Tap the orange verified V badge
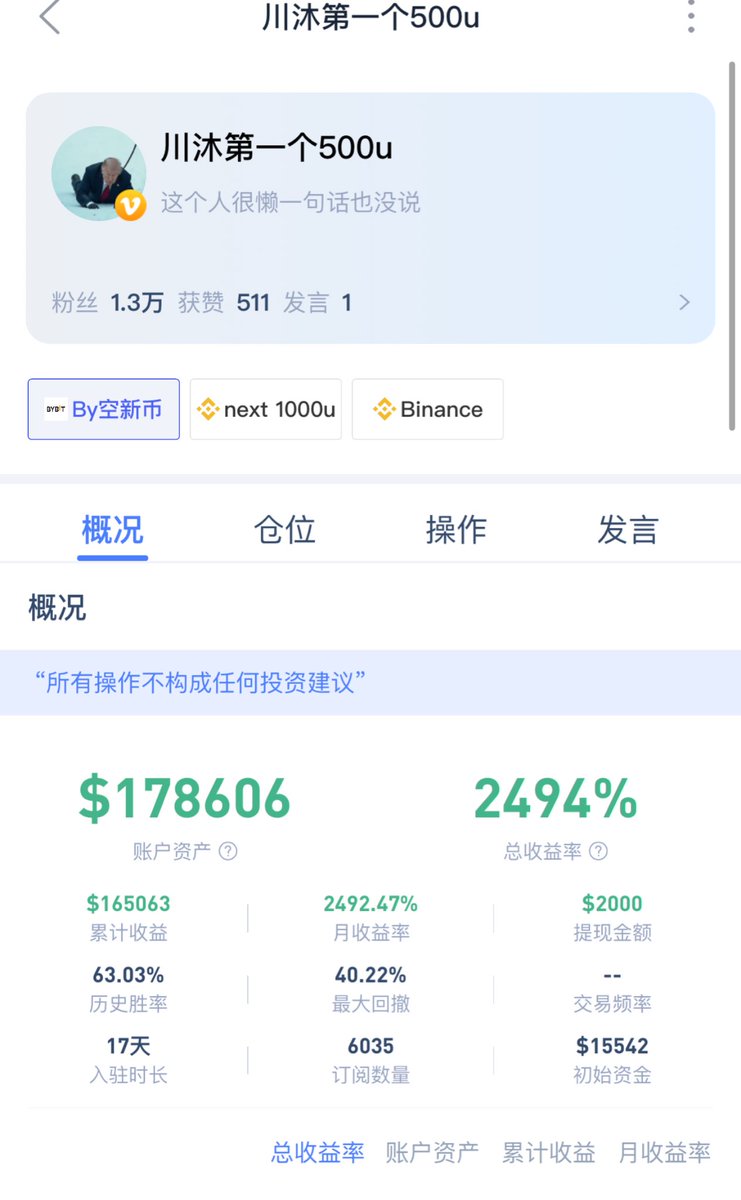741x1200 pixels. coord(130,206)
